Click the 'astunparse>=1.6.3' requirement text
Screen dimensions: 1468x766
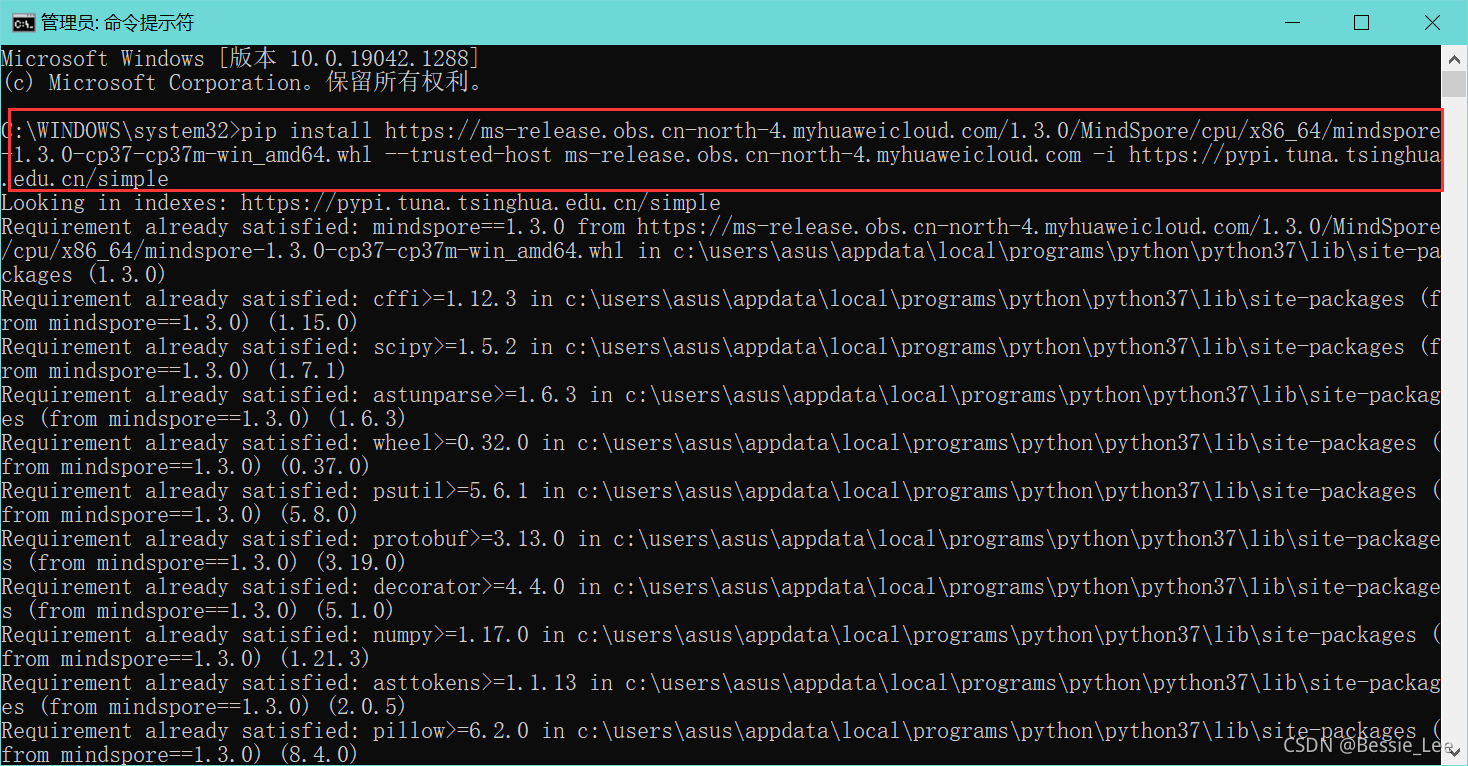coord(475,394)
